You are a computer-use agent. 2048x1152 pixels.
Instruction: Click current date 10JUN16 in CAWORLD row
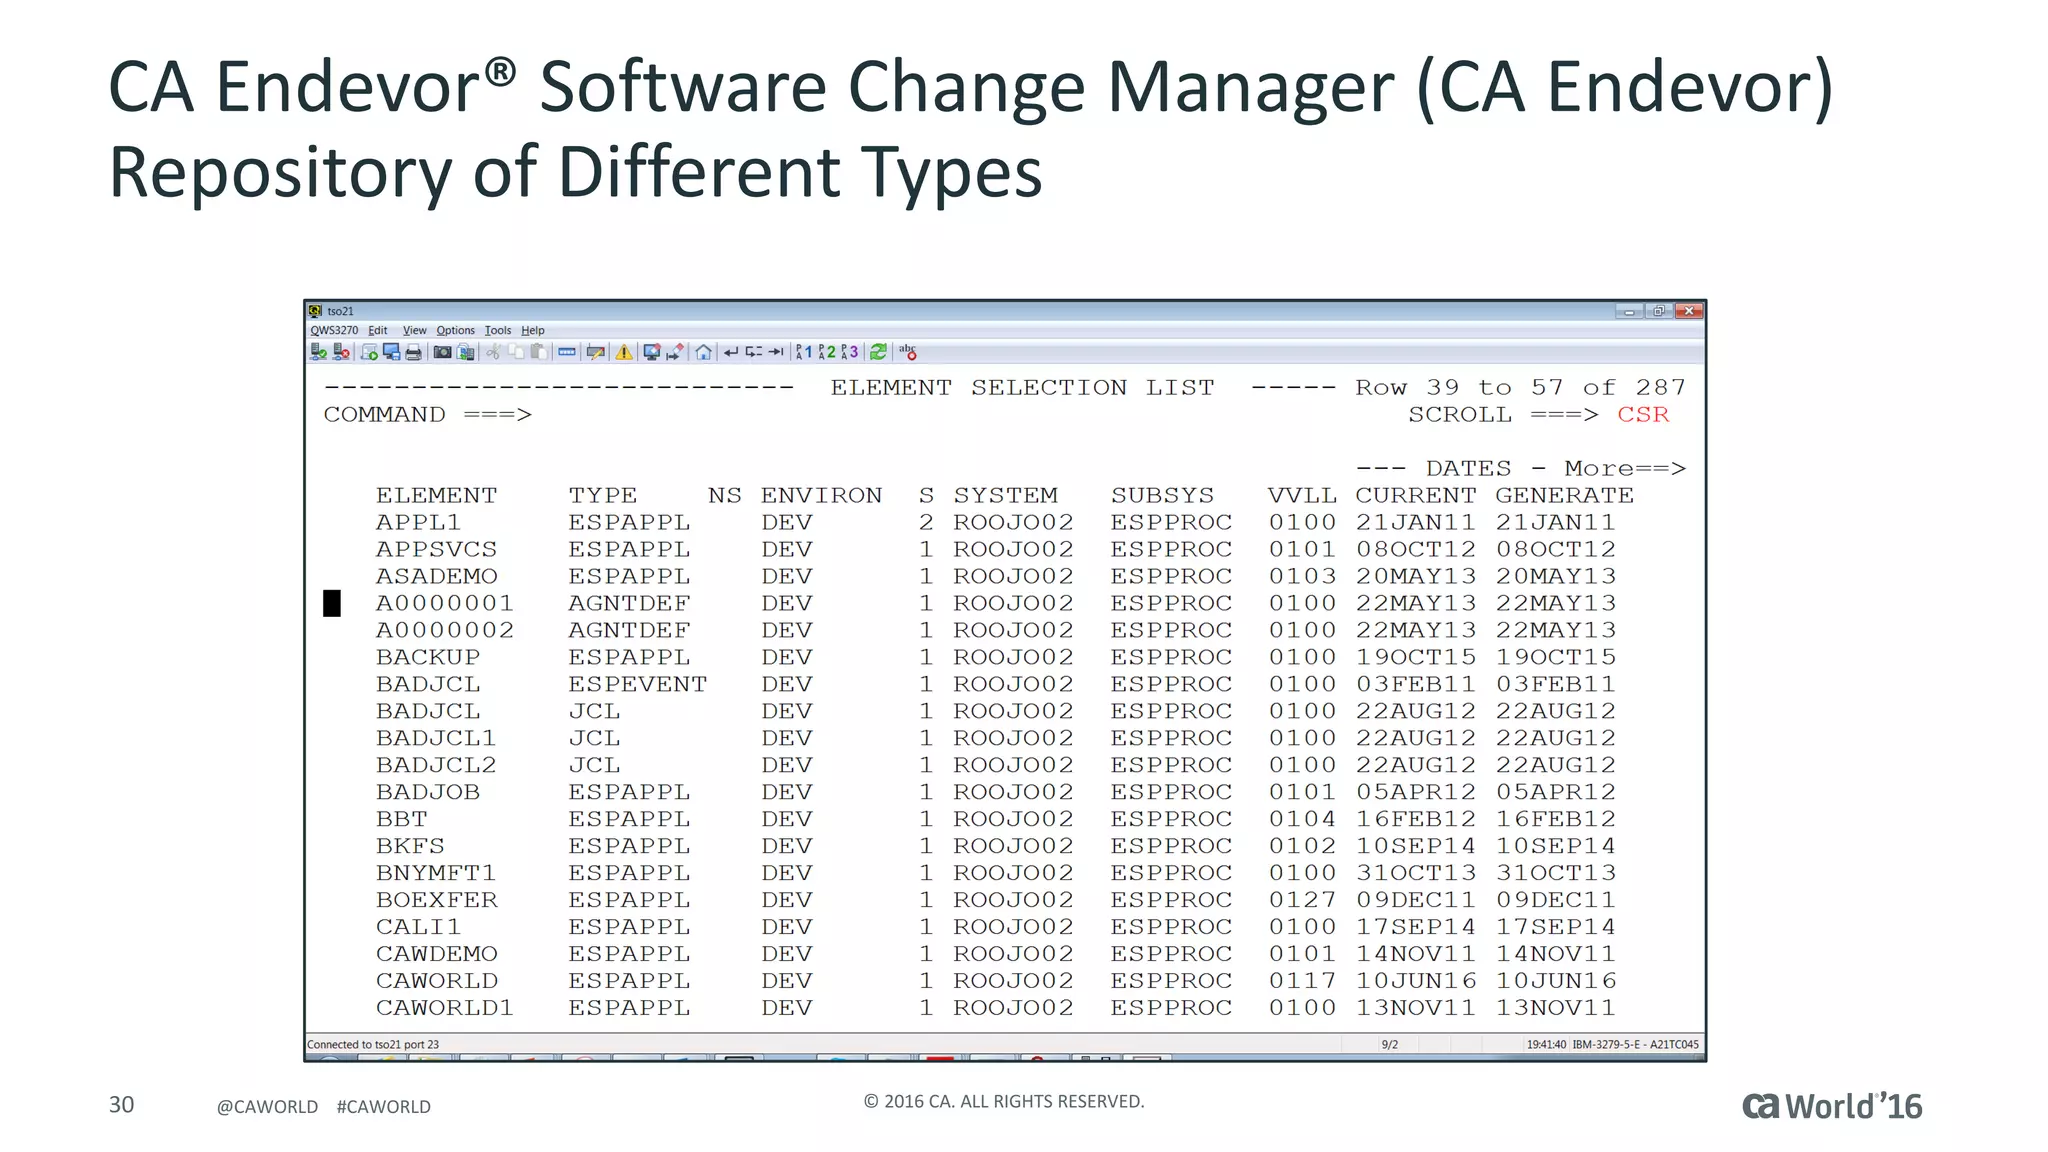[x=1415, y=982]
